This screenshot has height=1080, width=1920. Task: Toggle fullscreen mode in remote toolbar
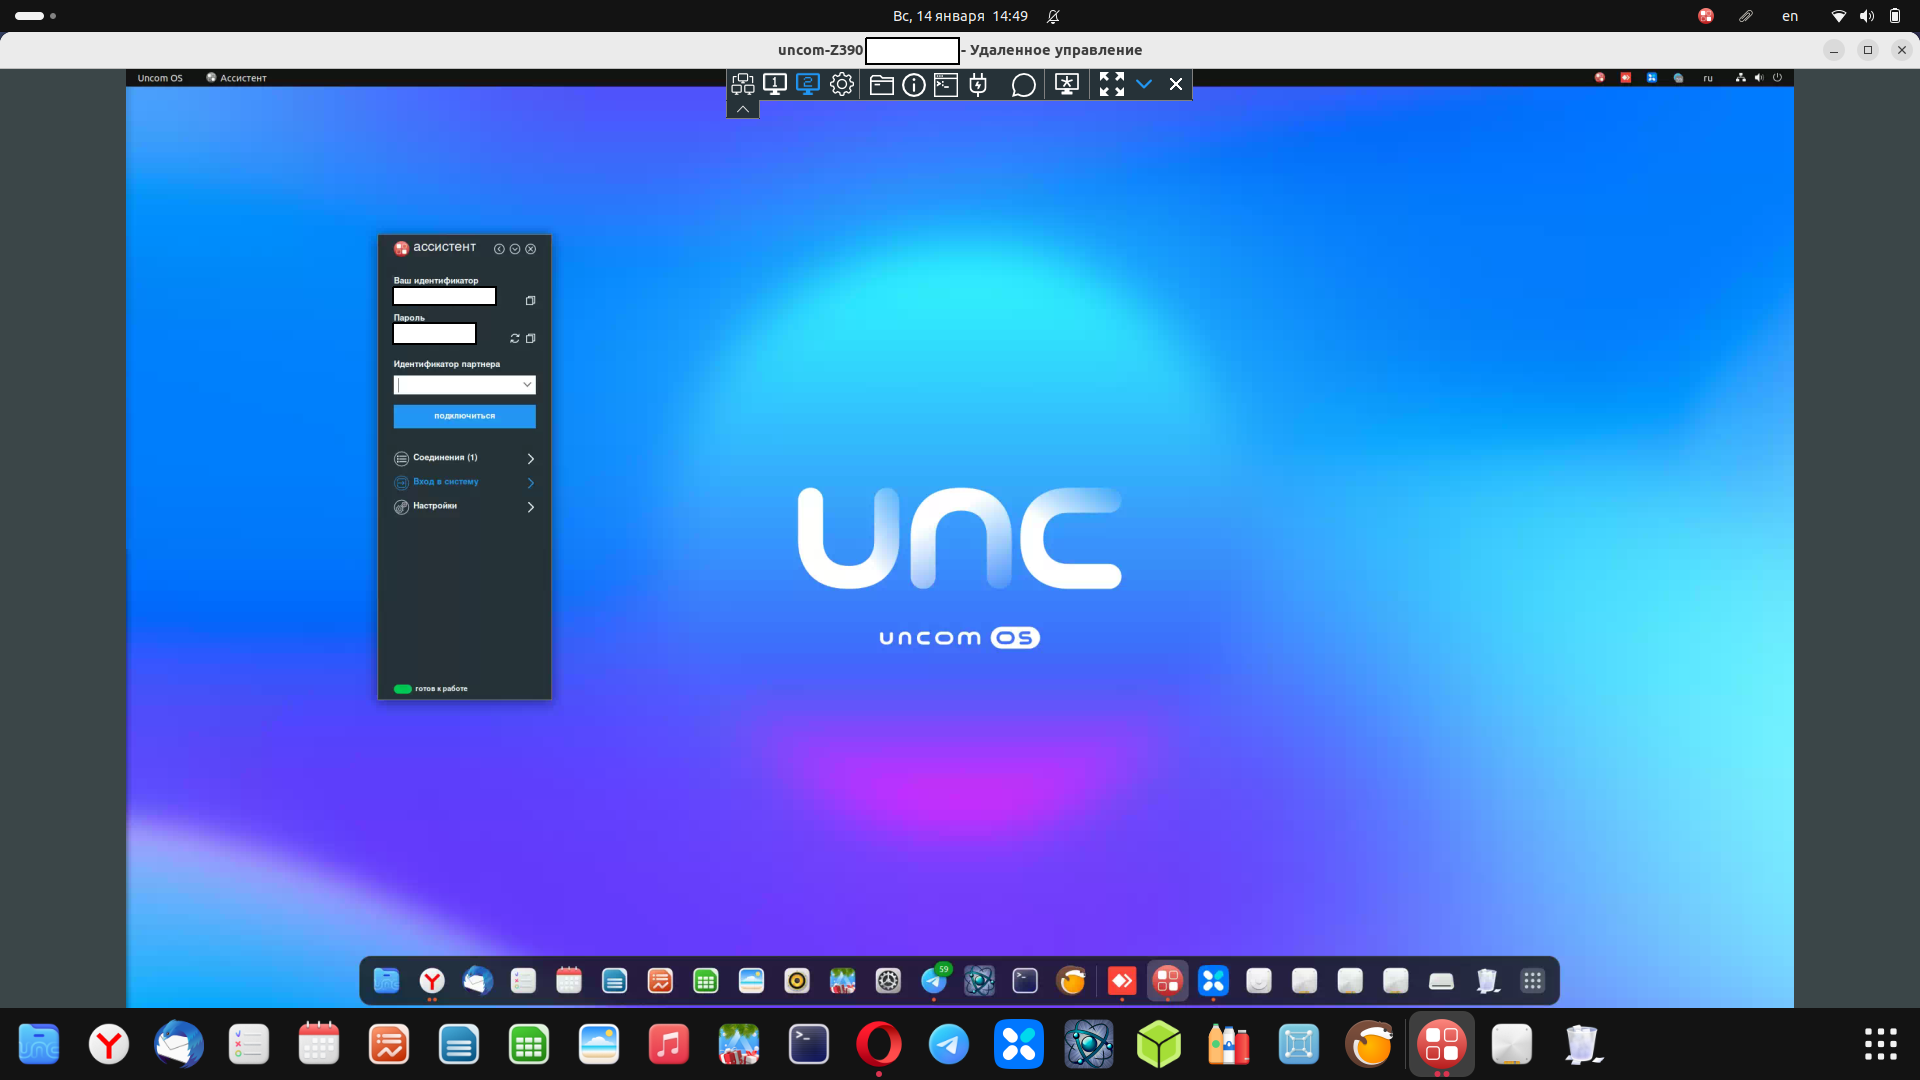coord(1112,85)
